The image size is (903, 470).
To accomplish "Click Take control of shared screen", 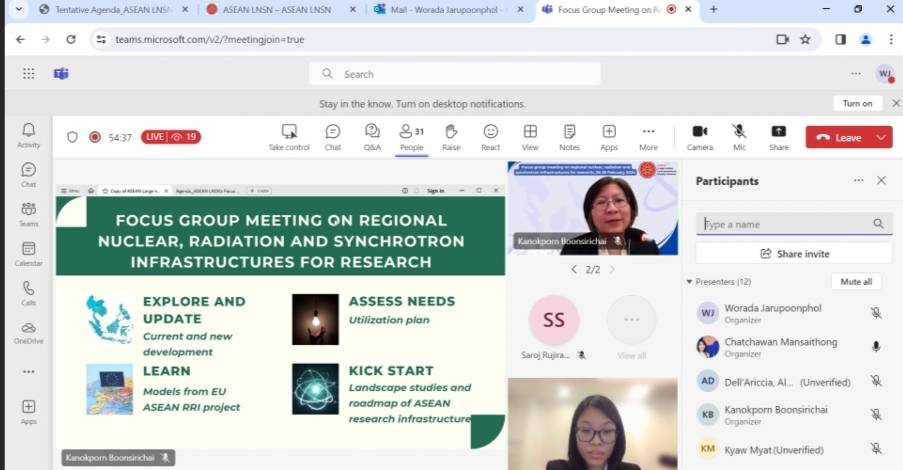I will point(289,136).
